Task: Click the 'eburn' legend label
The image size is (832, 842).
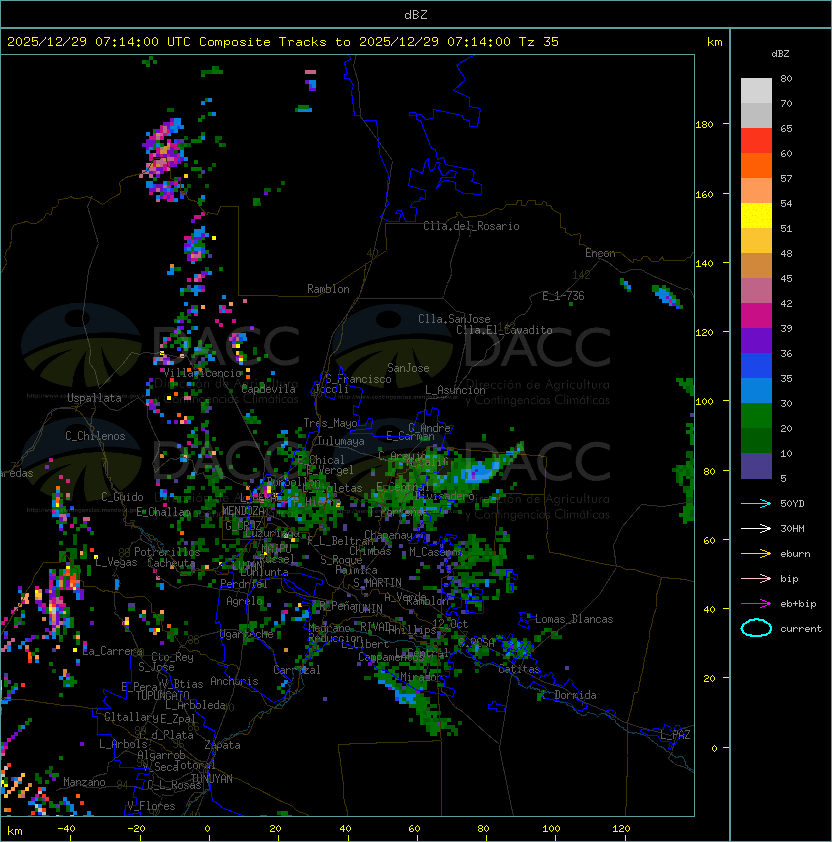Action: coord(795,554)
